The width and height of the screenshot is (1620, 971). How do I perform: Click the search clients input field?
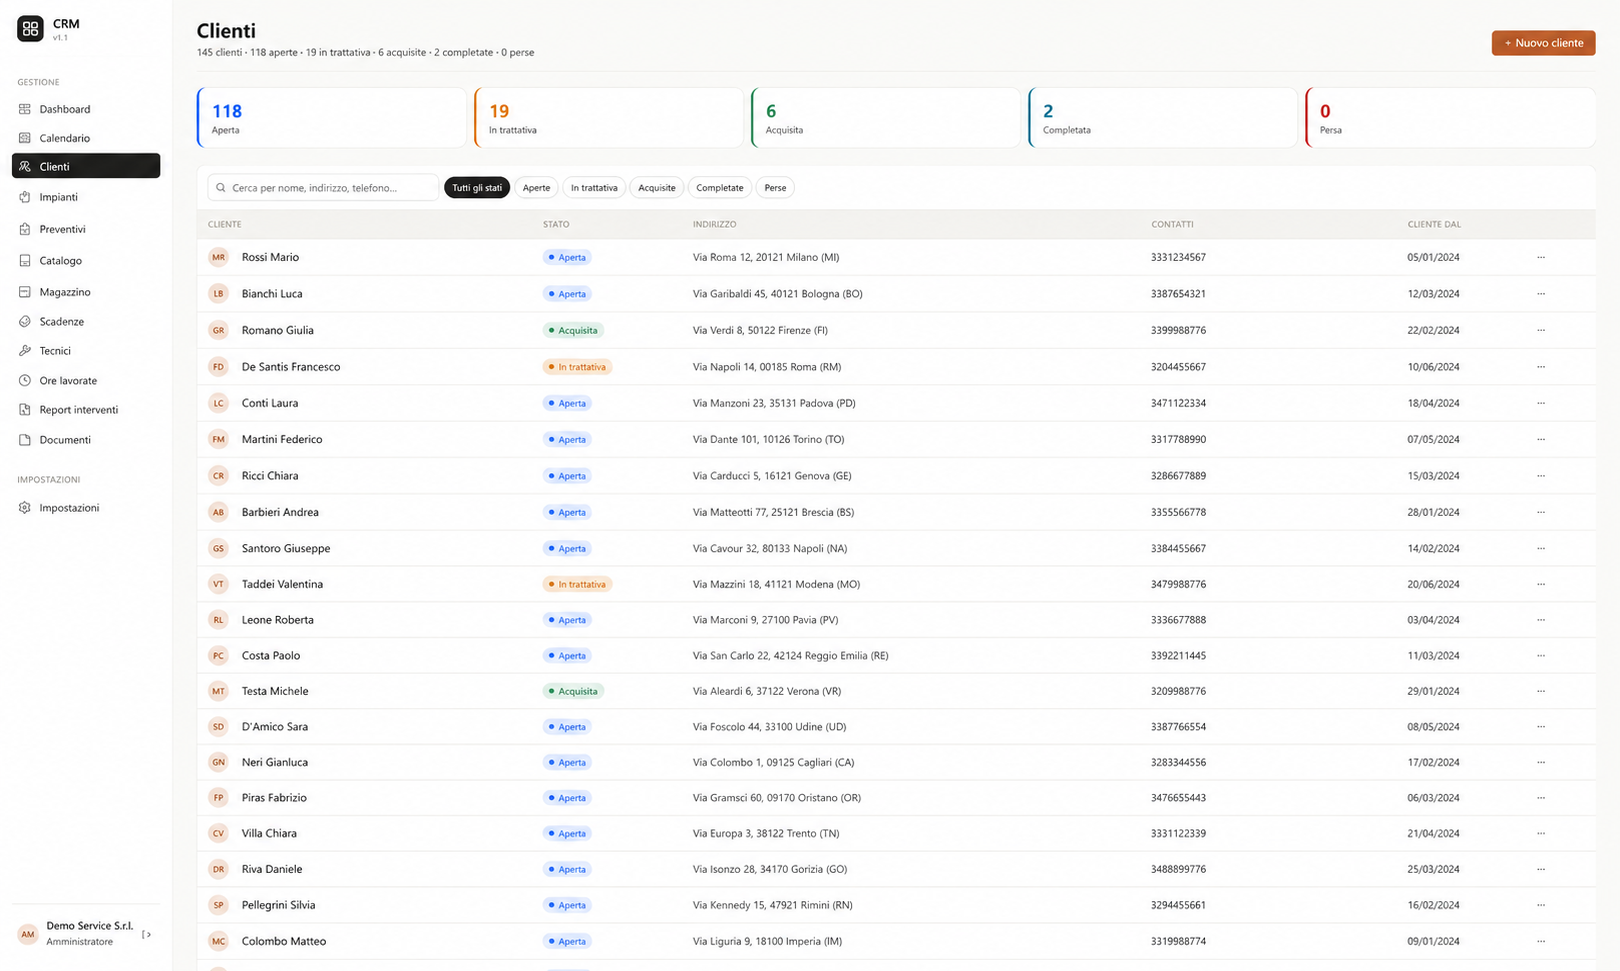(323, 188)
